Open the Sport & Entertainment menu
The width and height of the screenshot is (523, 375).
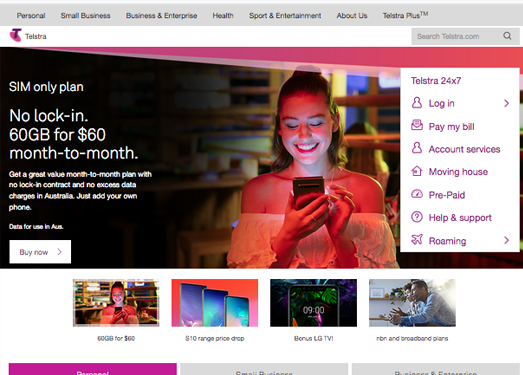coord(285,16)
